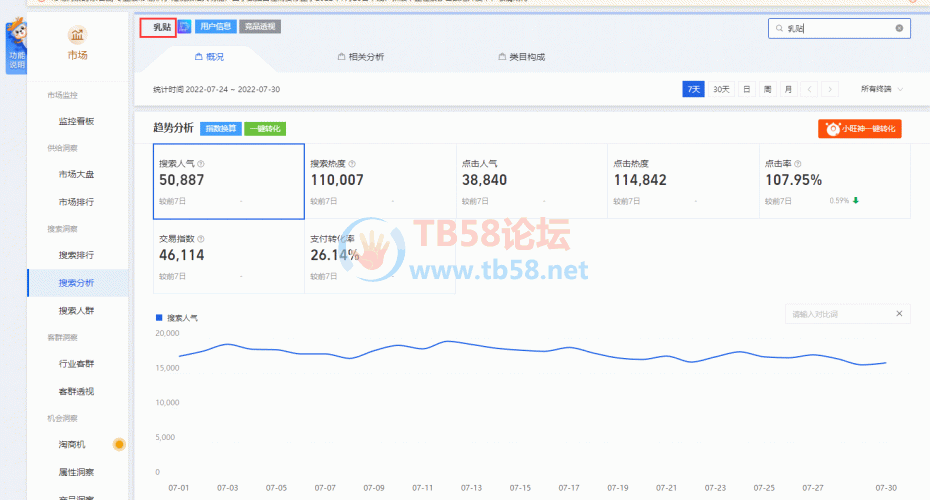
Task: Open the 功能说明 mascot help widget
Action: [x=16, y=45]
